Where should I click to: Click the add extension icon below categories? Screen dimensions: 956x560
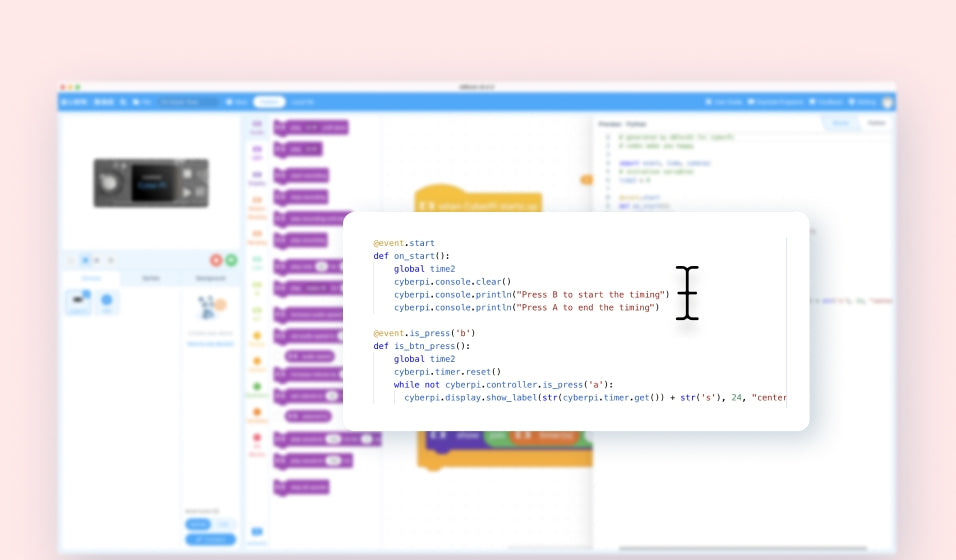pyautogui.click(x=257, y=533)
